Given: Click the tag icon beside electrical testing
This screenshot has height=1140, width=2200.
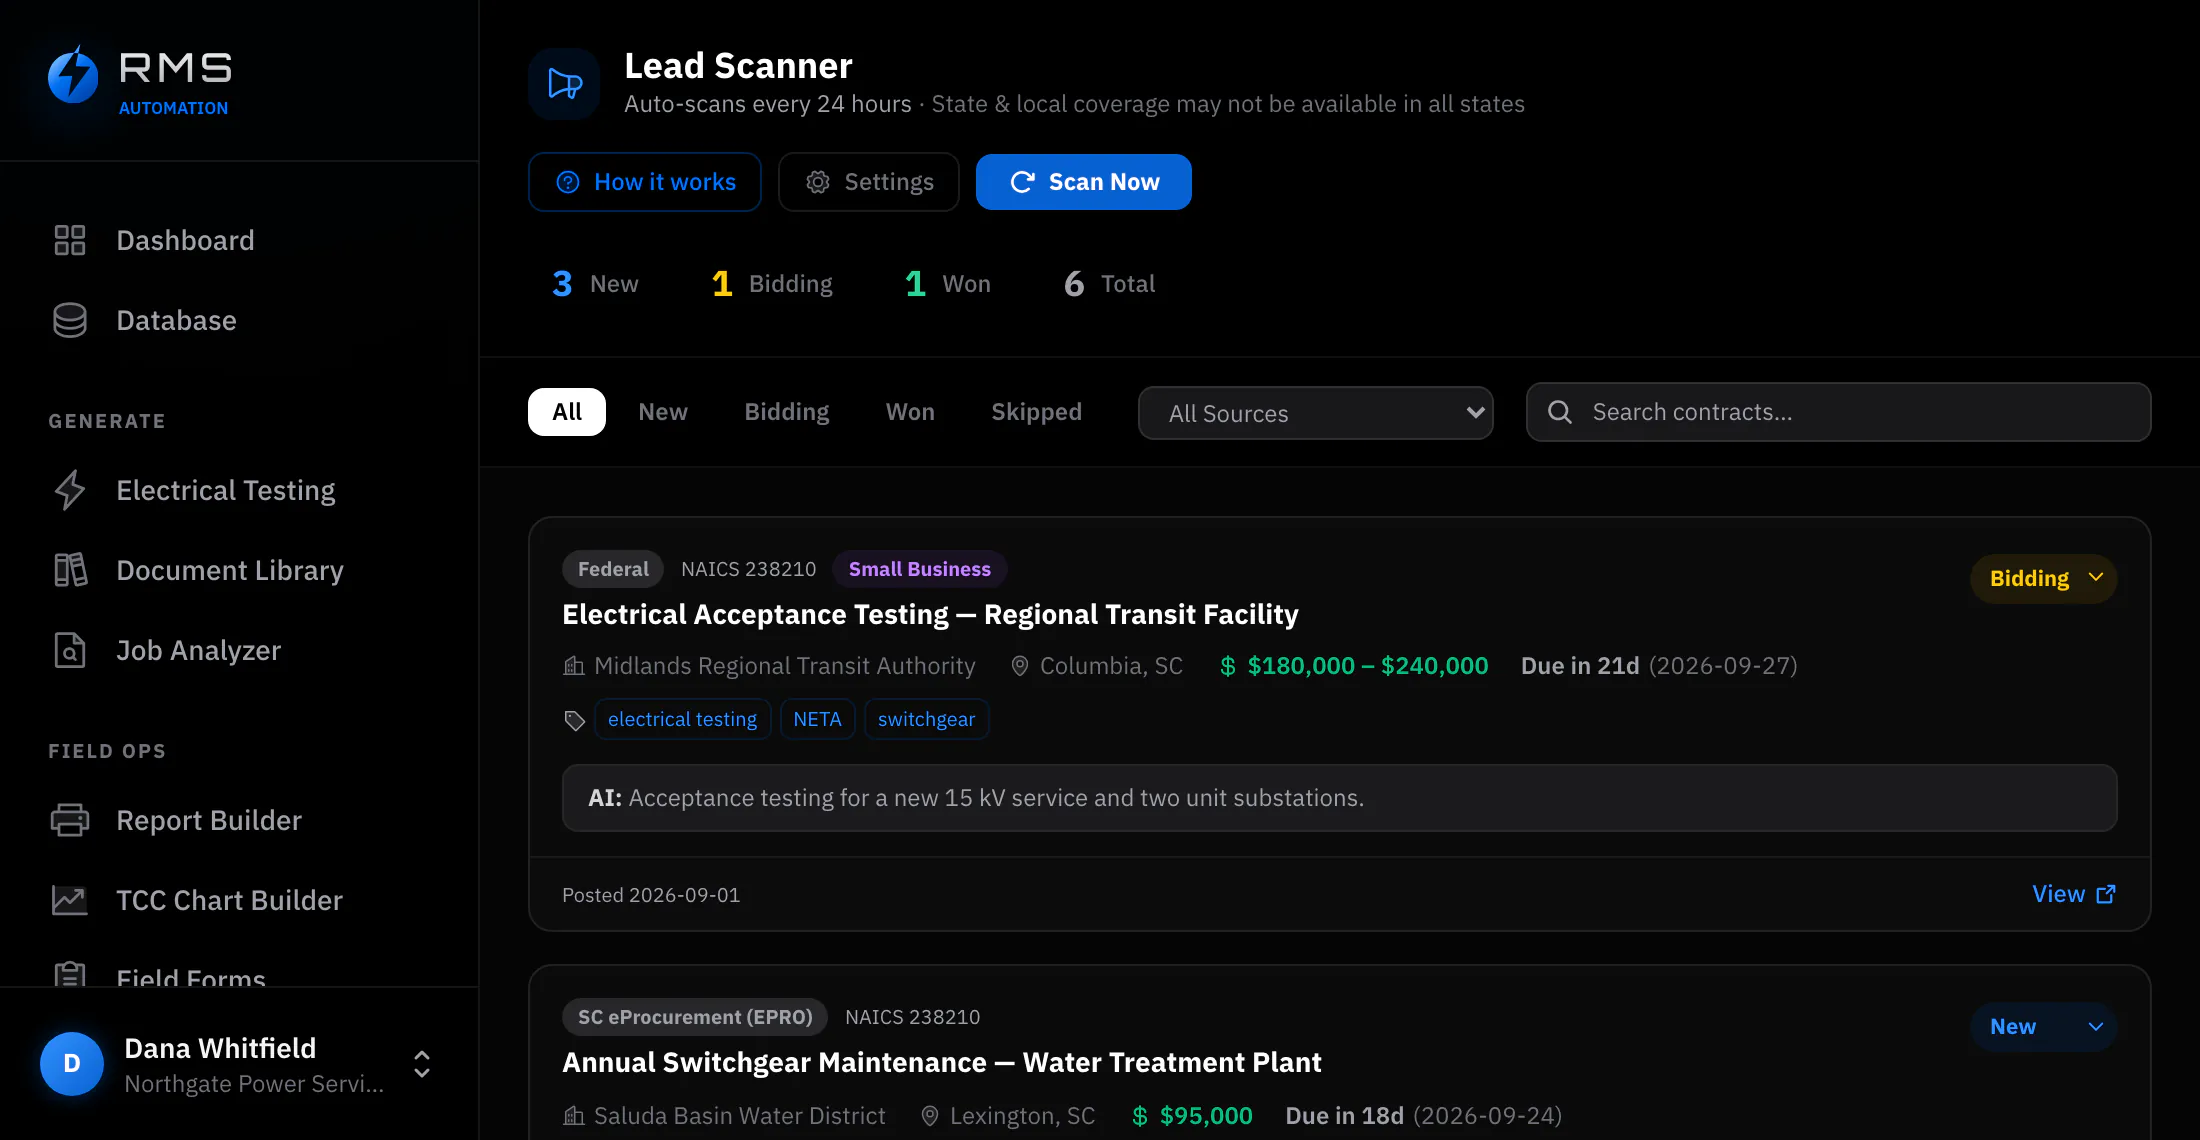Looking at the screenshot, I should [574, 720].
